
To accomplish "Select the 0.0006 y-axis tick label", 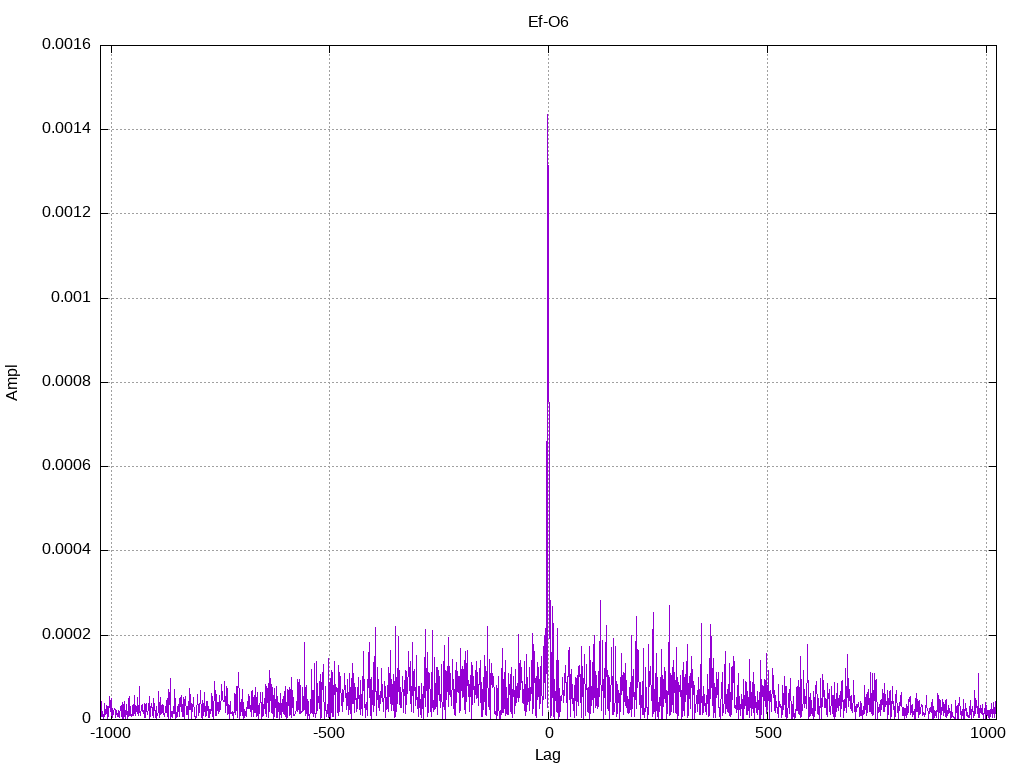I will 67,466.
